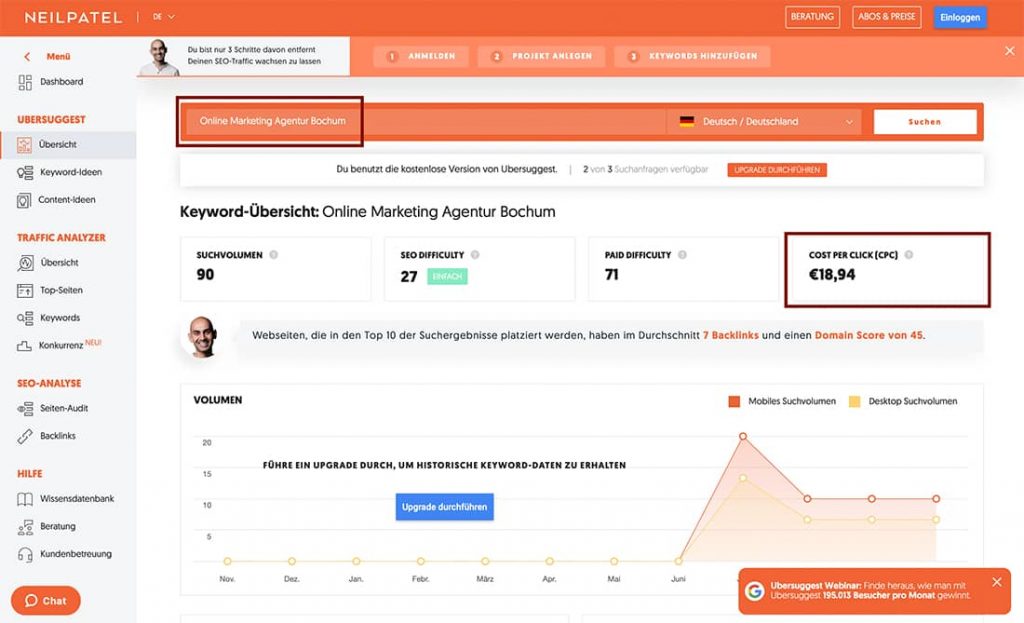
Task: Click Traffic Analyzer Übersicht icon
Action: 25,263
